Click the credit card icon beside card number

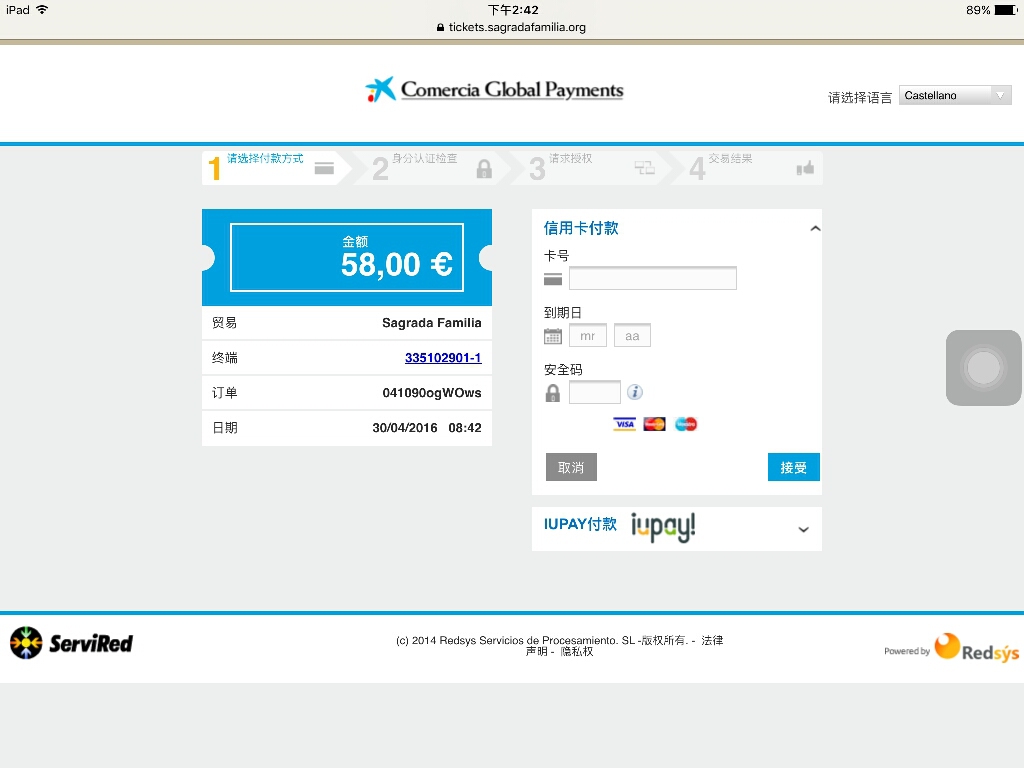(552, 279)
